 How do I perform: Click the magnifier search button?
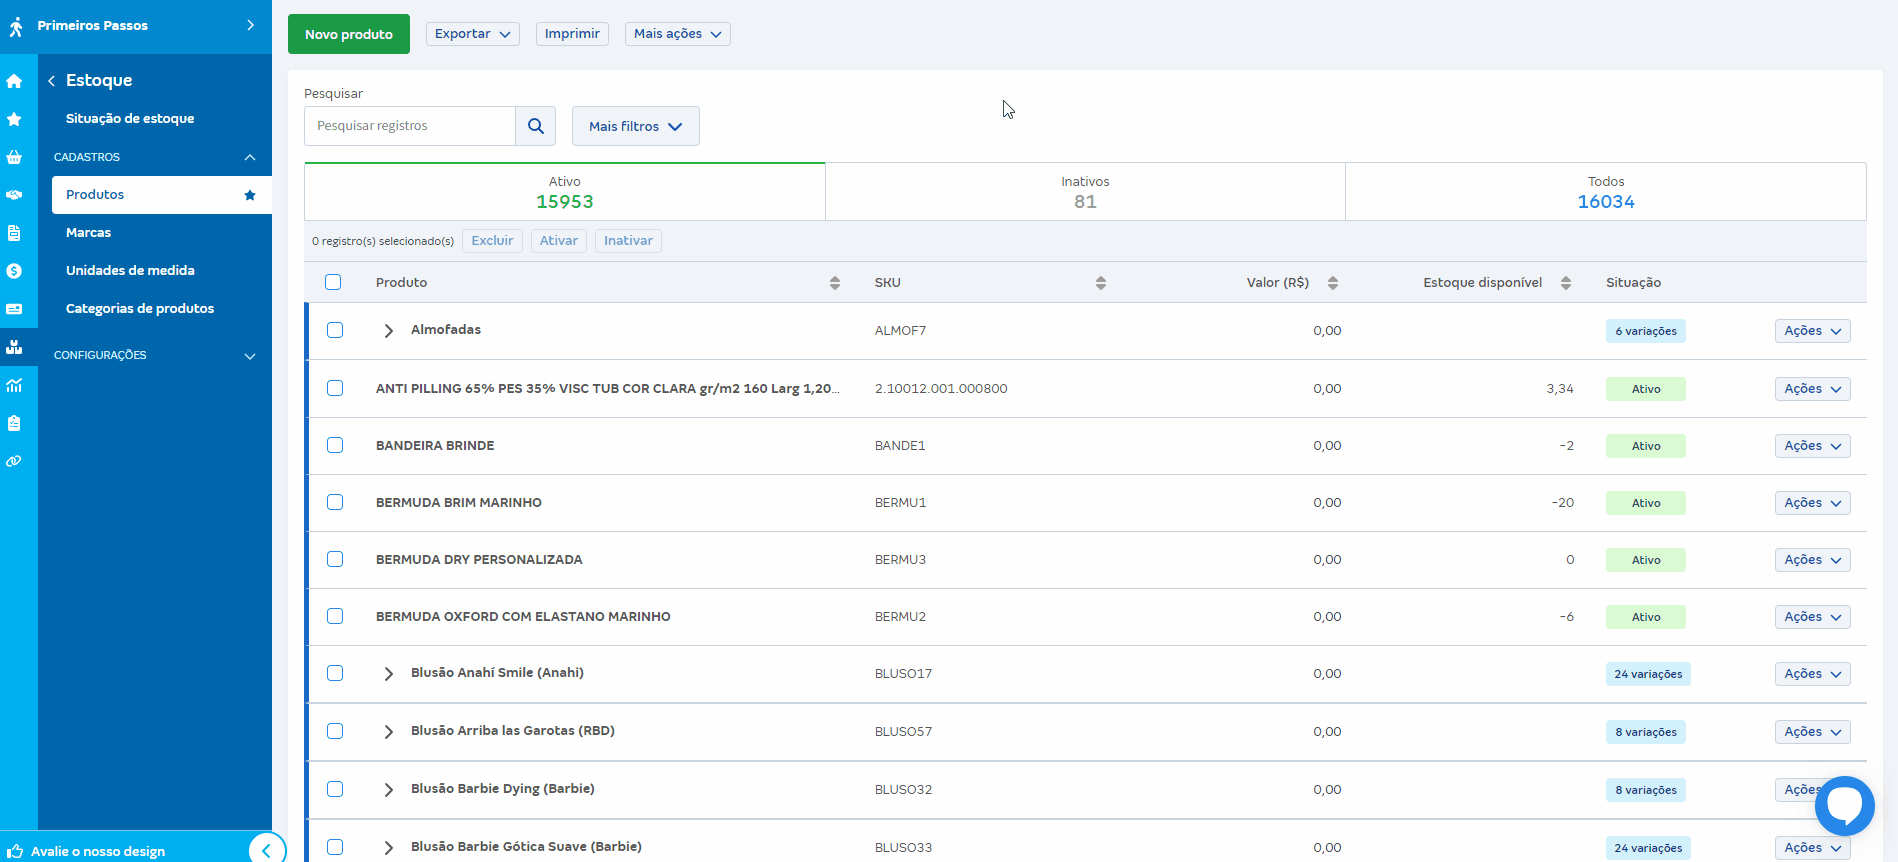(536, 126)
